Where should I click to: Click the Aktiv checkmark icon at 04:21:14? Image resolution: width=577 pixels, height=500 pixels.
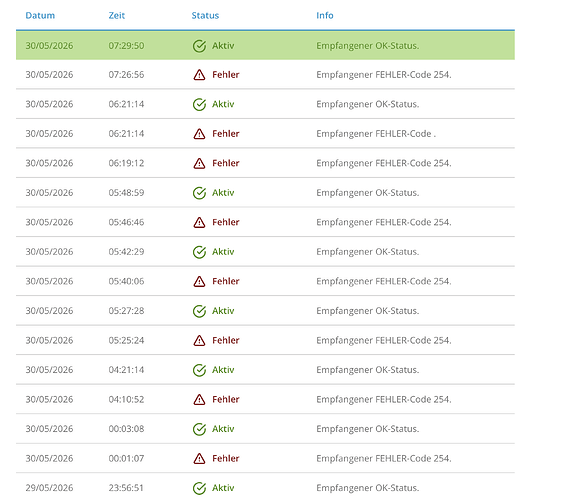coord(199,370)
